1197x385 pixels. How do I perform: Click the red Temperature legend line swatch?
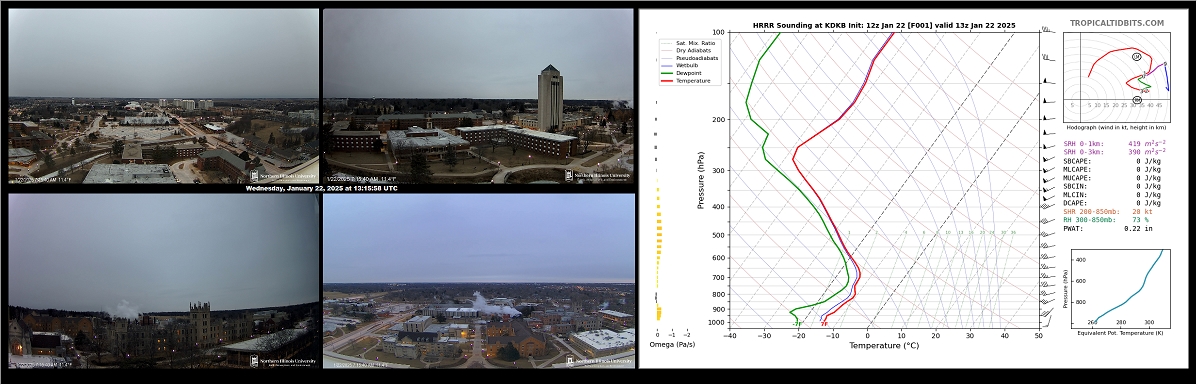point(666,80)
